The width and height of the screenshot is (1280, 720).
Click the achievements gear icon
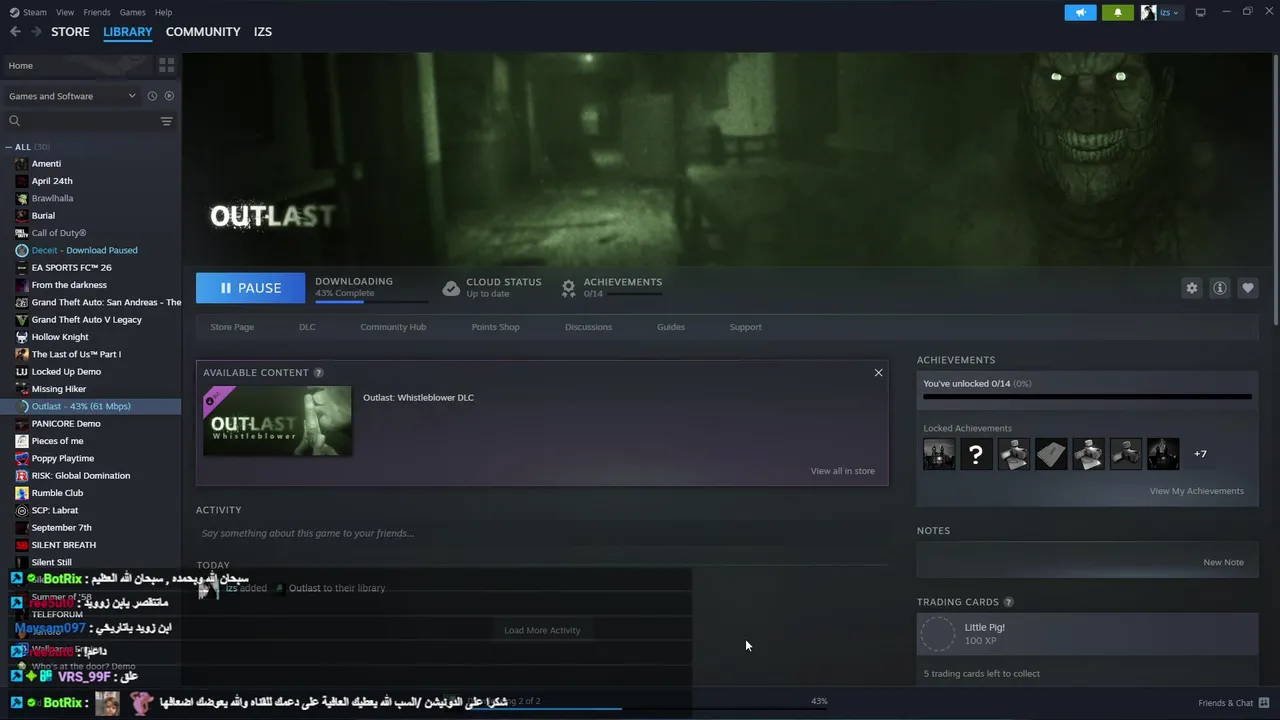click(568, 288)
